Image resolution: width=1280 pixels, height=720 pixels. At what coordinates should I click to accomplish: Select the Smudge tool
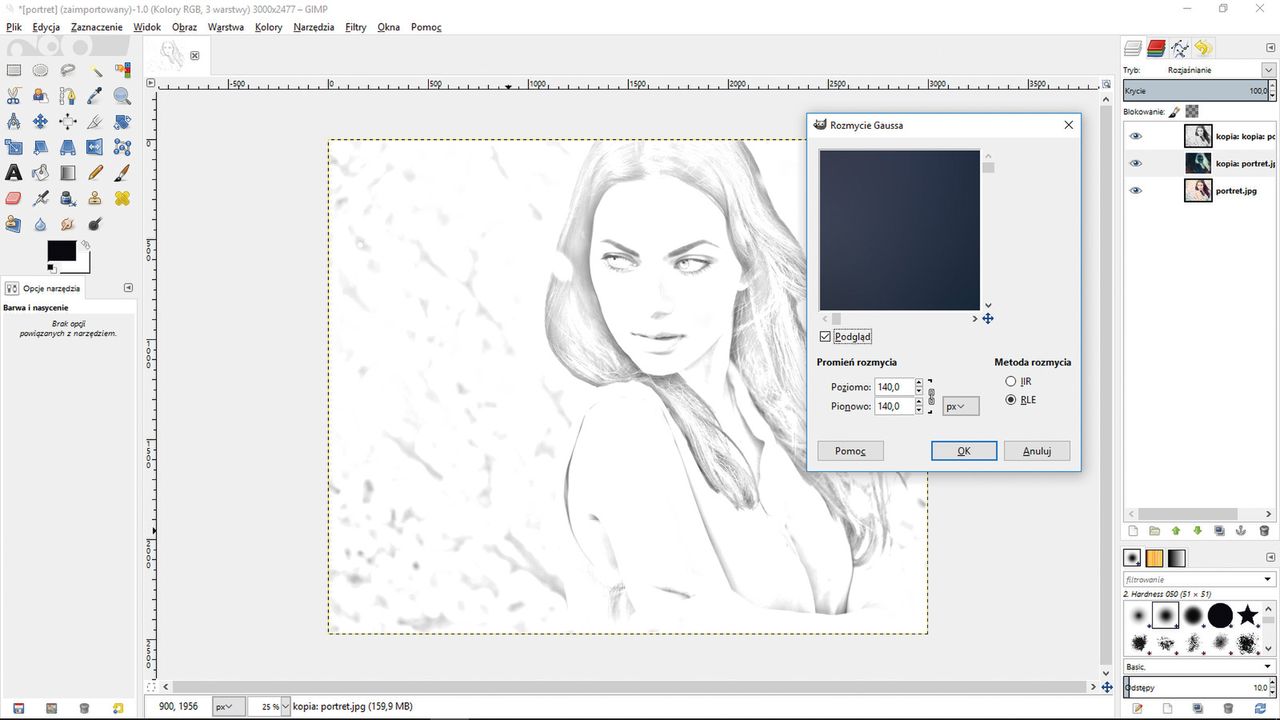(x=68, y=224)
